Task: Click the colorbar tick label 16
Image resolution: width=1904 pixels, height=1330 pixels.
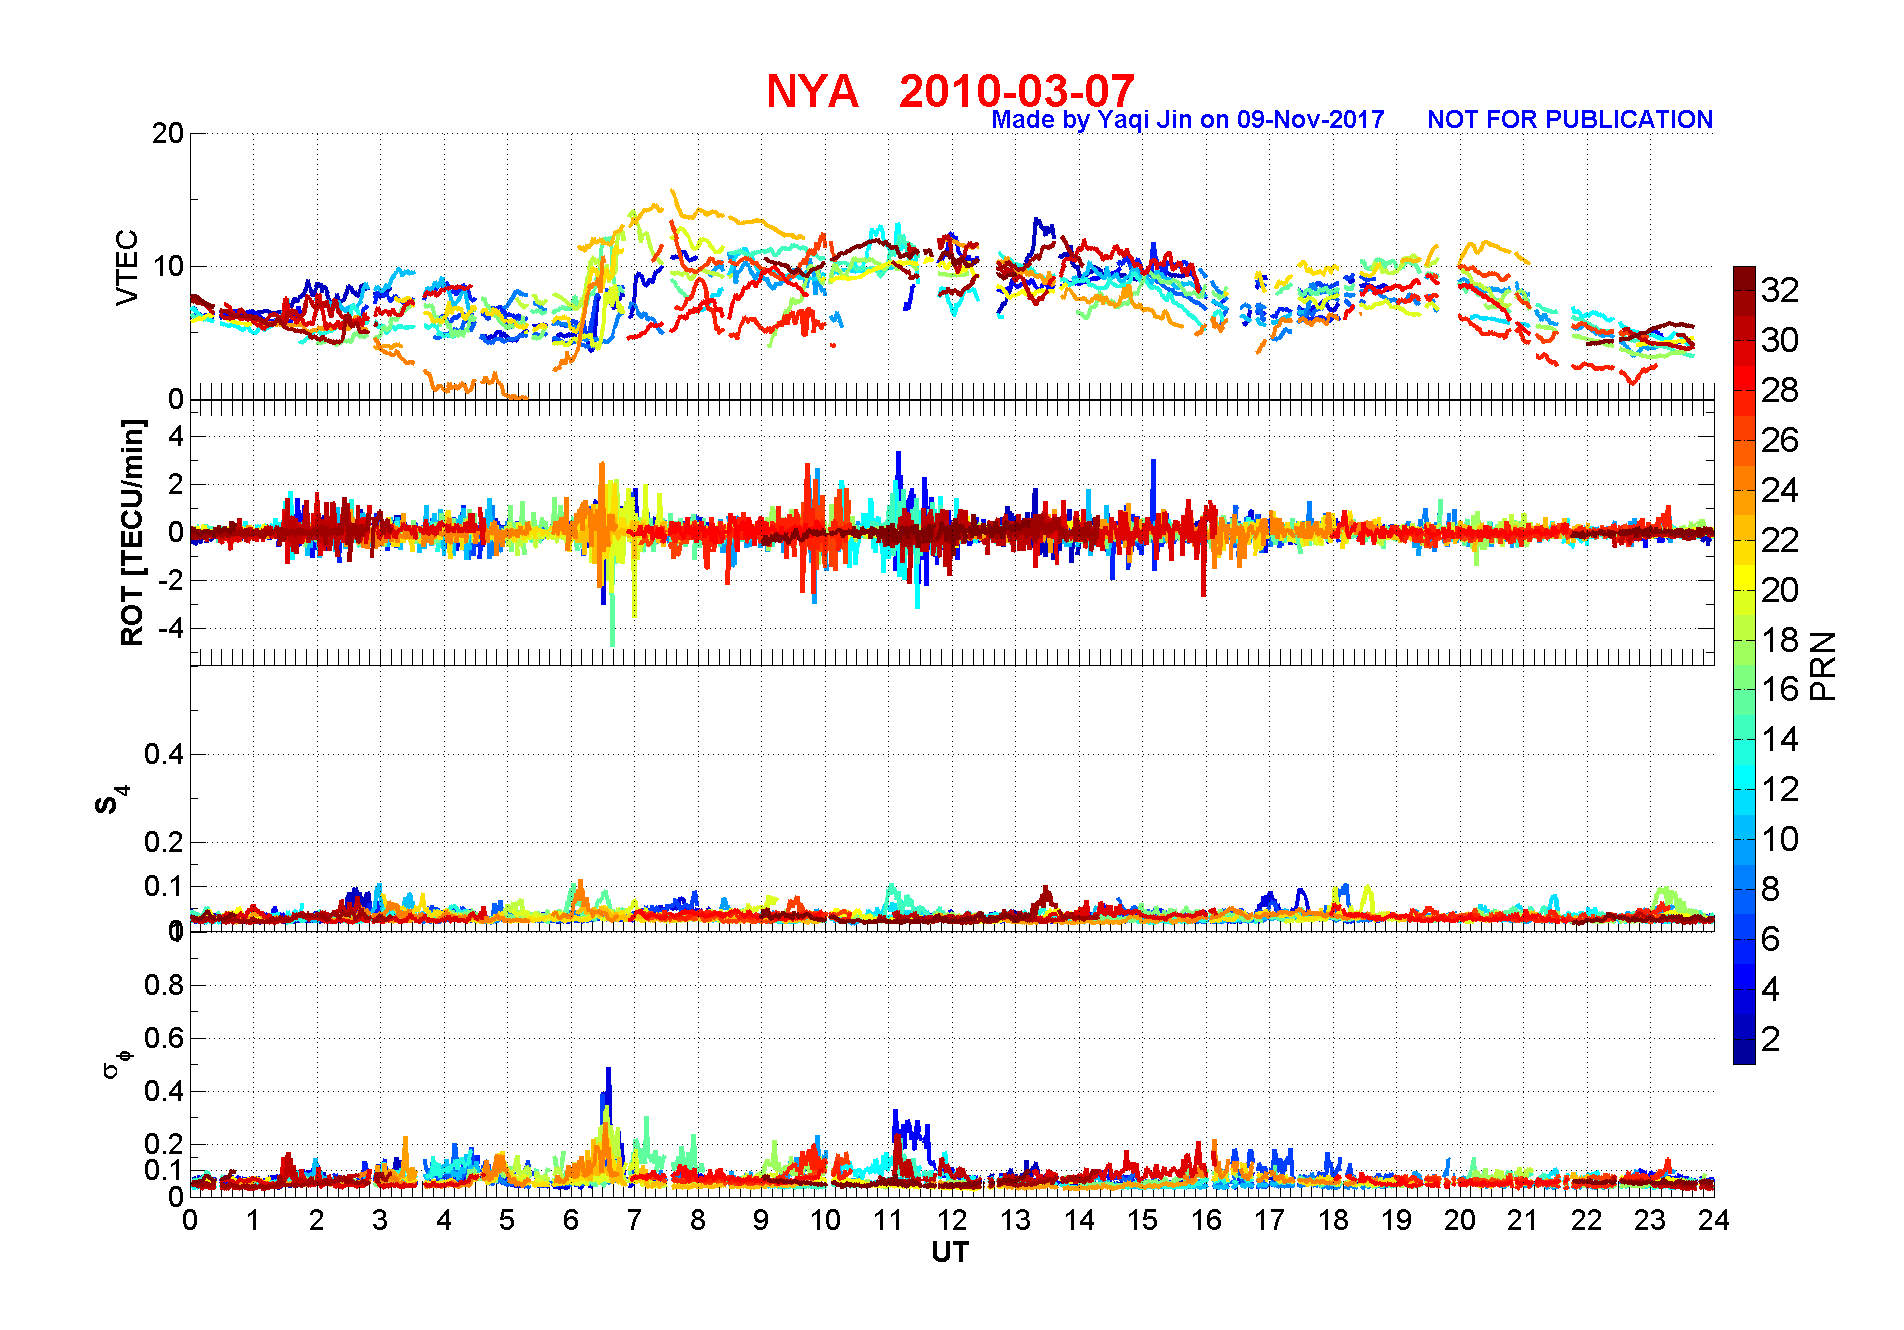Action: pyautogui.click(x=1780, y=689)
